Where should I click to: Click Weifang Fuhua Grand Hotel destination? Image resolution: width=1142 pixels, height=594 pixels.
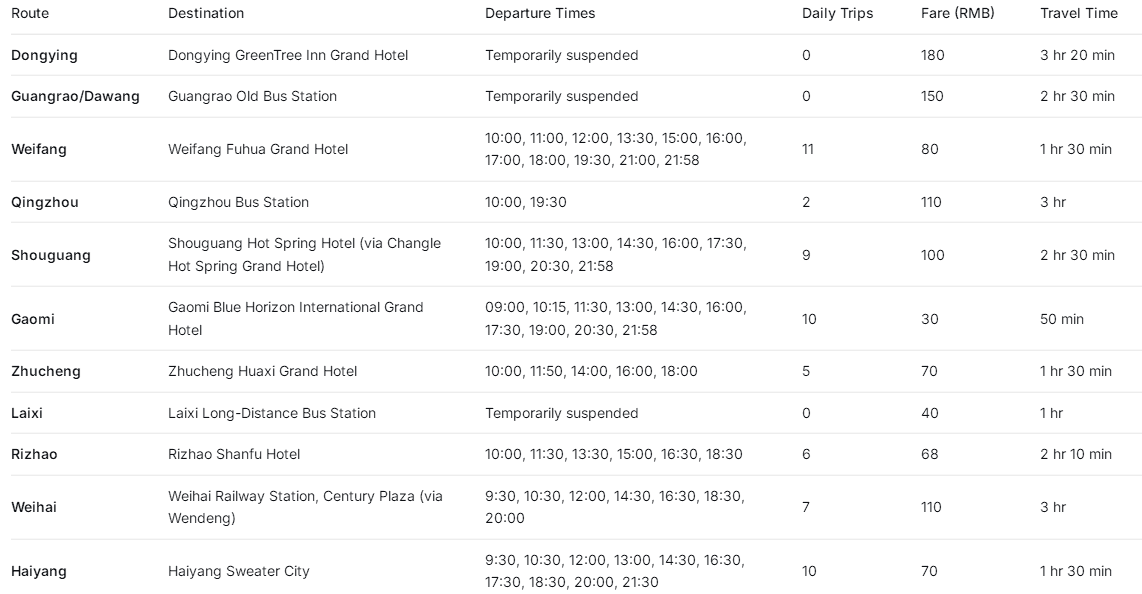tap(258, 149)
